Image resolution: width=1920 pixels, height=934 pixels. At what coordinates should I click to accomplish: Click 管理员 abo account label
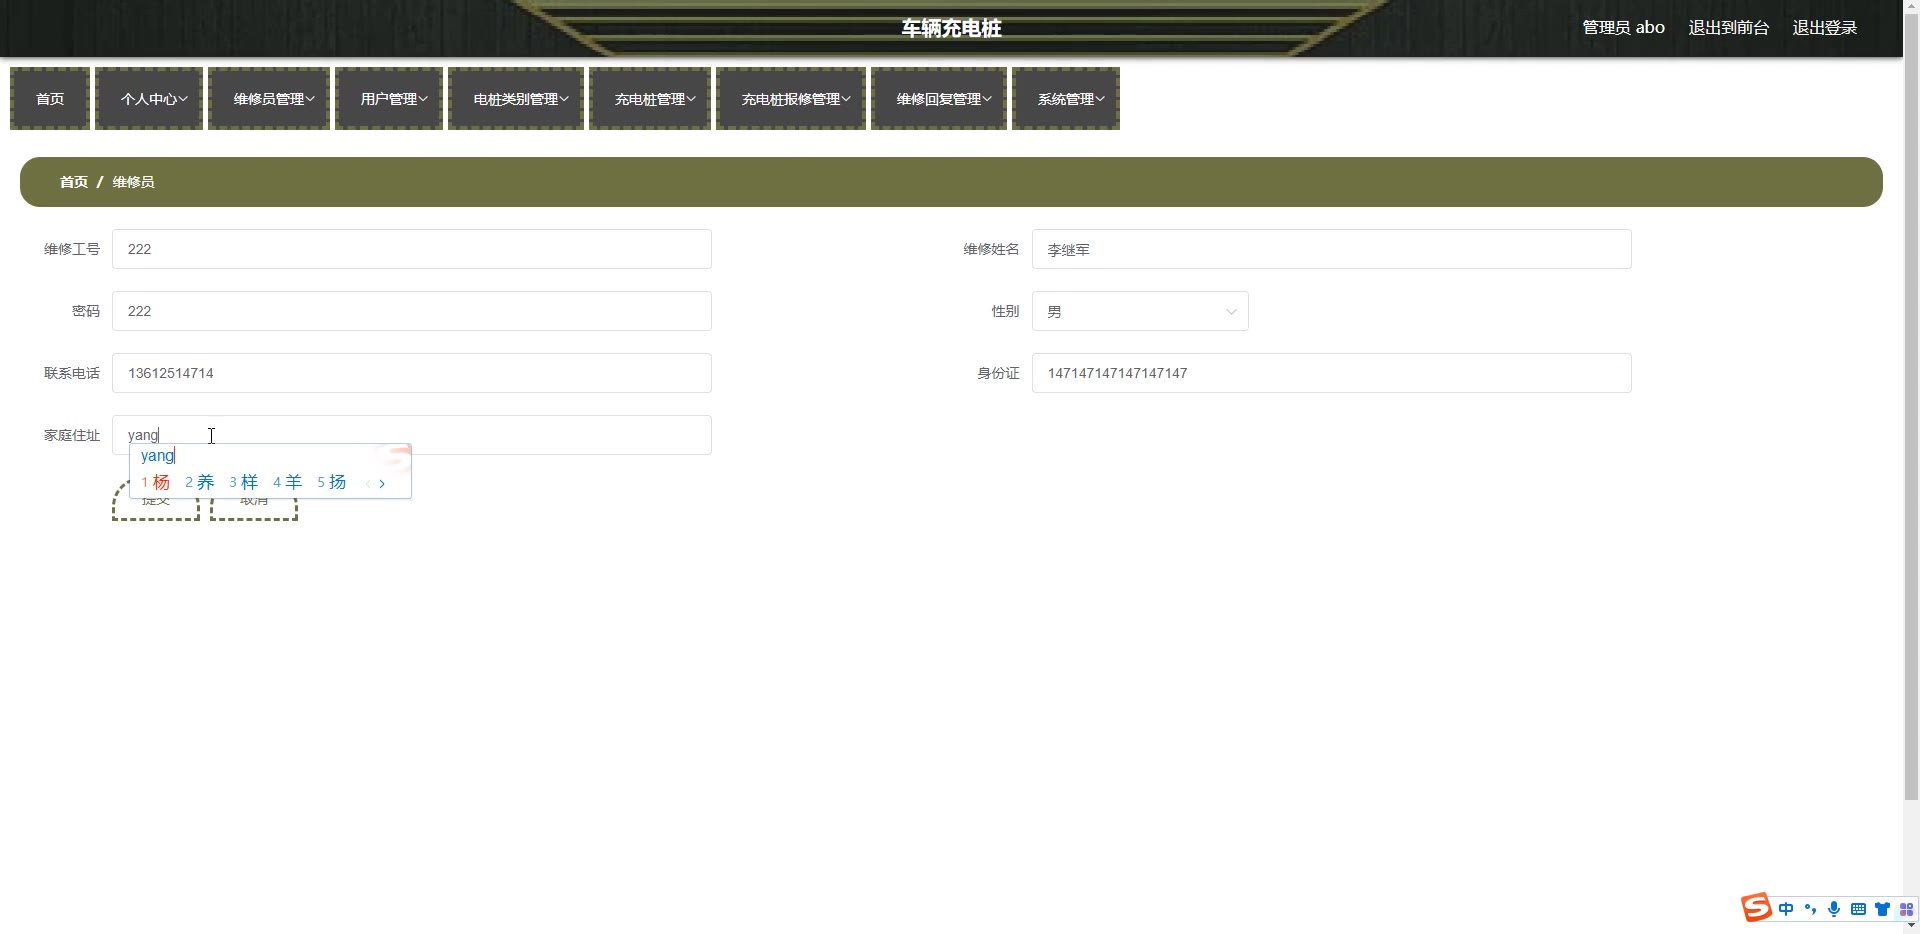(x=1624, y=28)
